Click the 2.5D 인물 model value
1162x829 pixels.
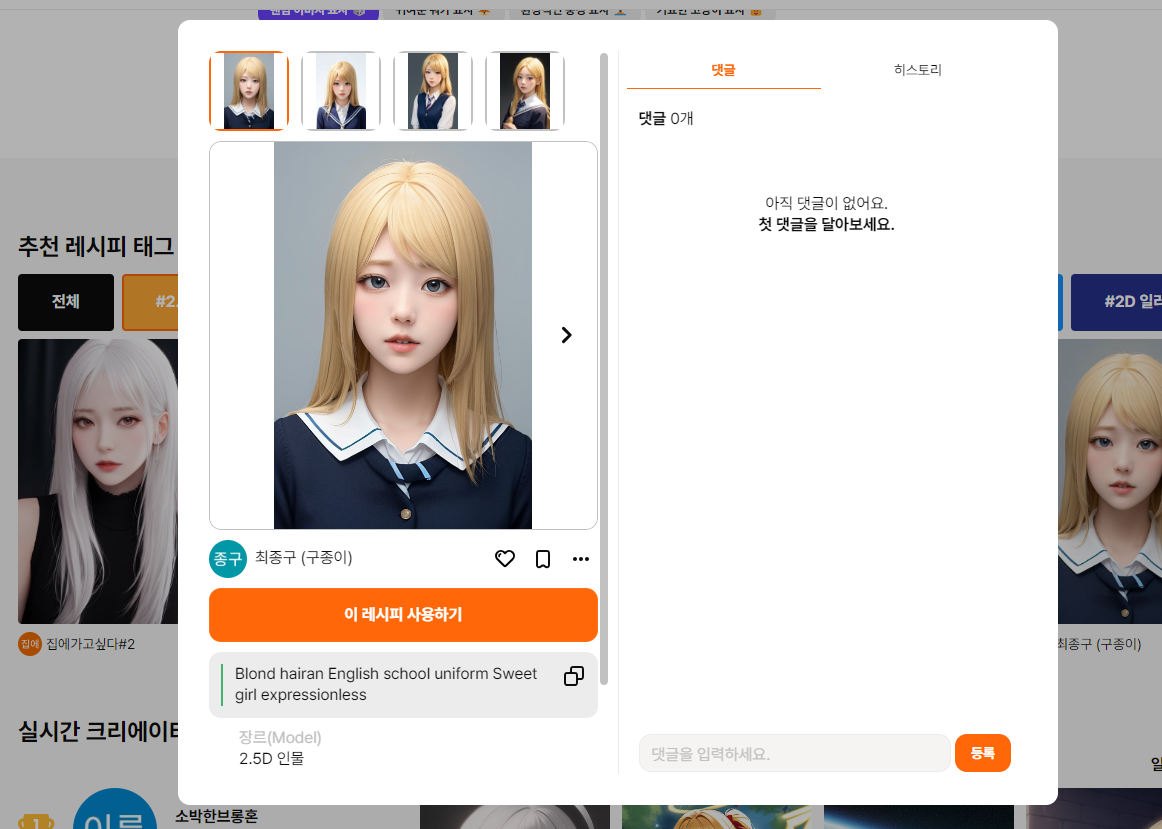(x=271, y=759)
